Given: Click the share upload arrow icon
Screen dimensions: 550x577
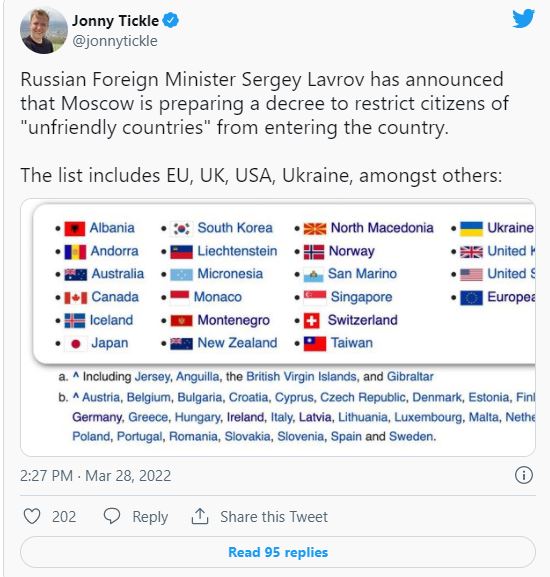Looking at the screenshot, I should (x=200, y=516).
